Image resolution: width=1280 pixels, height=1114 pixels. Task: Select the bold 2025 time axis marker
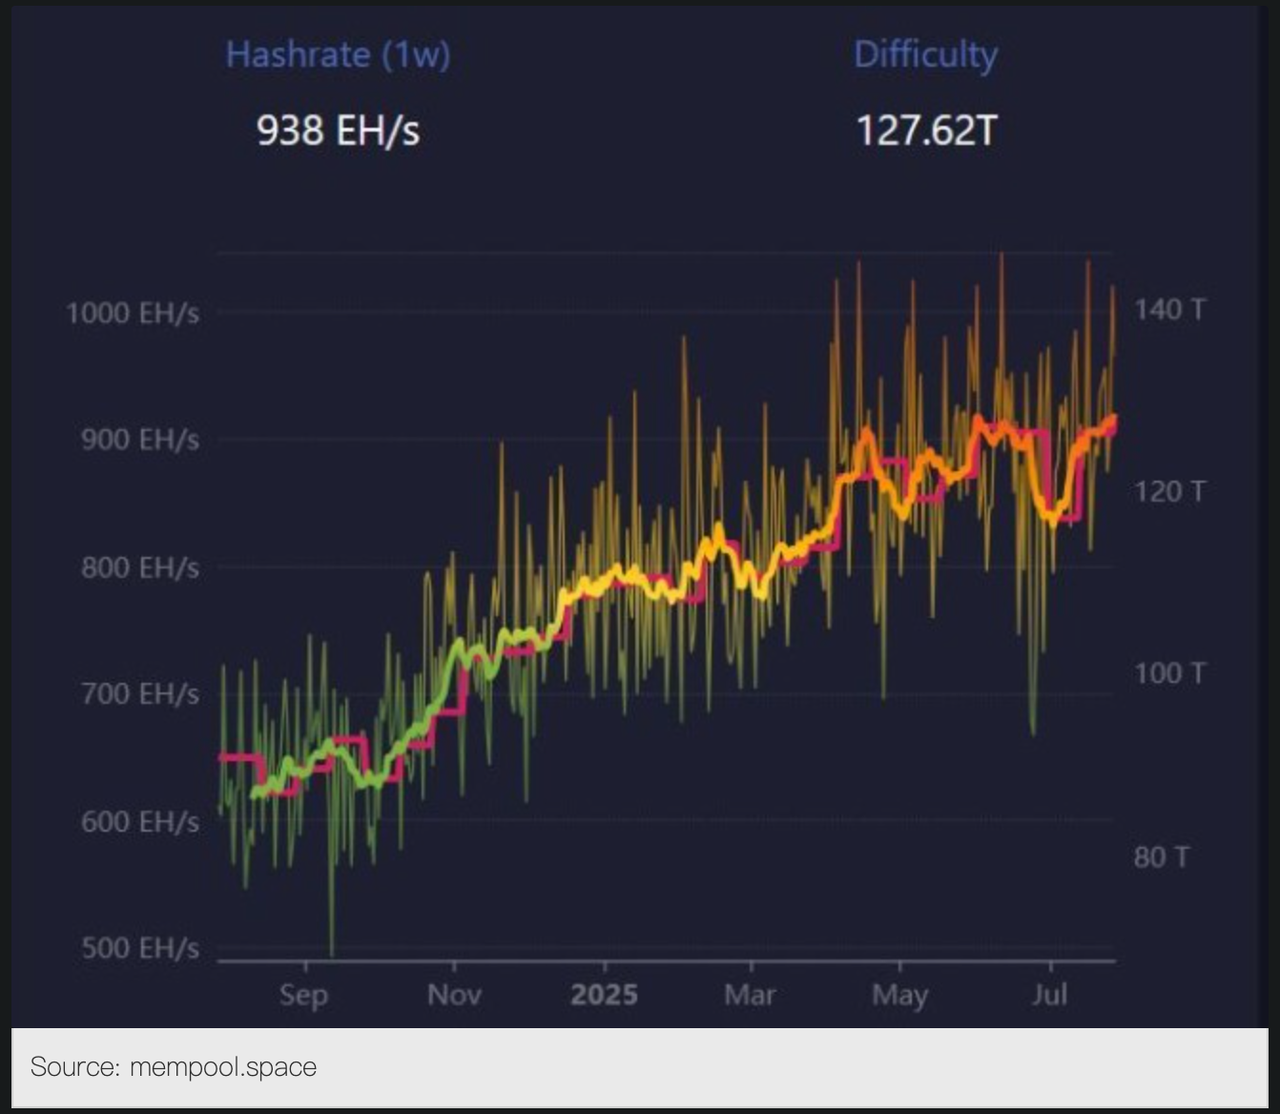pos(604,995)
